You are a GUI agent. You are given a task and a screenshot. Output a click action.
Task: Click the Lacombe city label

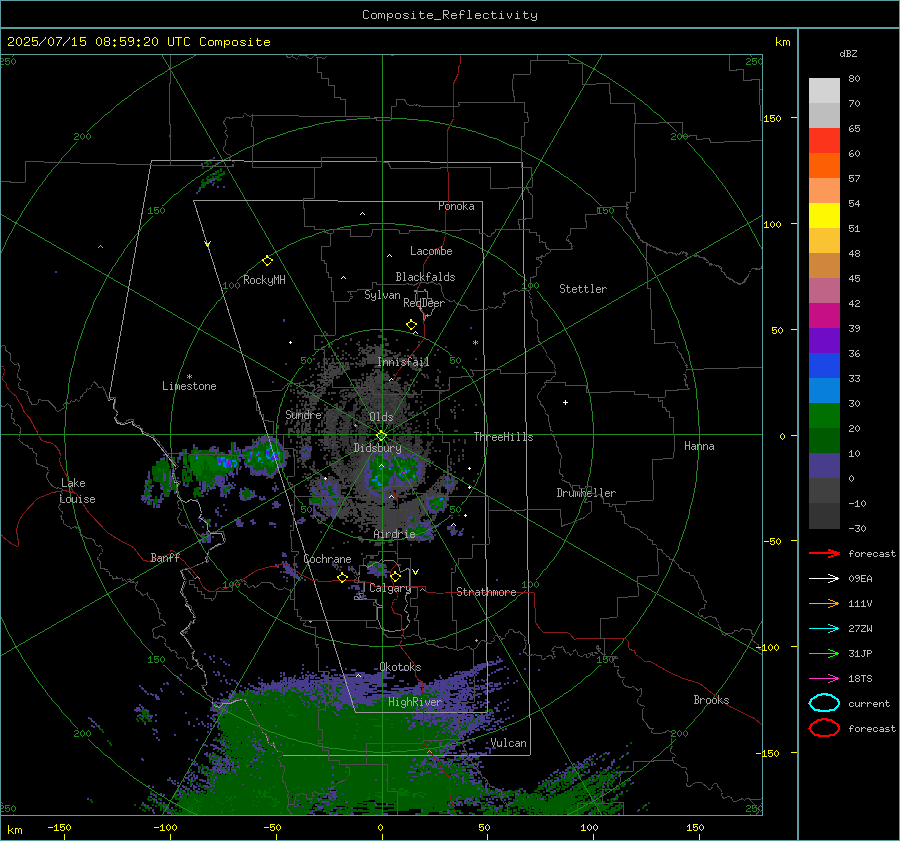431,251
